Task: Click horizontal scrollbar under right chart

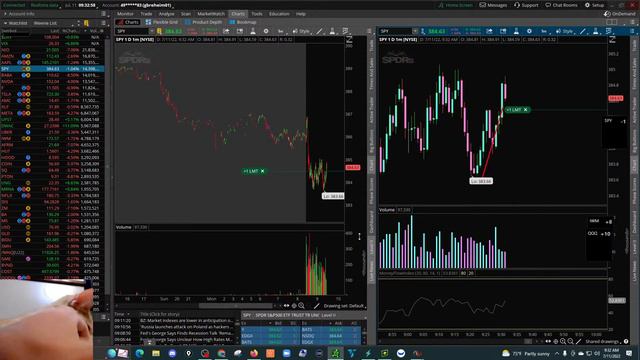Action: point(528,342)
